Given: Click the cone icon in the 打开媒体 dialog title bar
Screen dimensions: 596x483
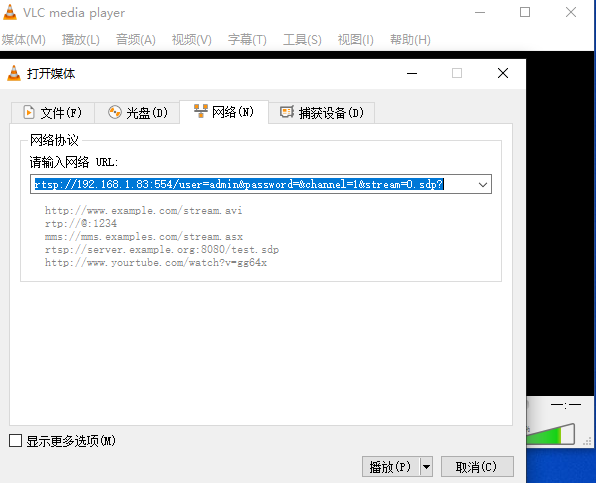Looking at the screenshot, I should 14,73.
